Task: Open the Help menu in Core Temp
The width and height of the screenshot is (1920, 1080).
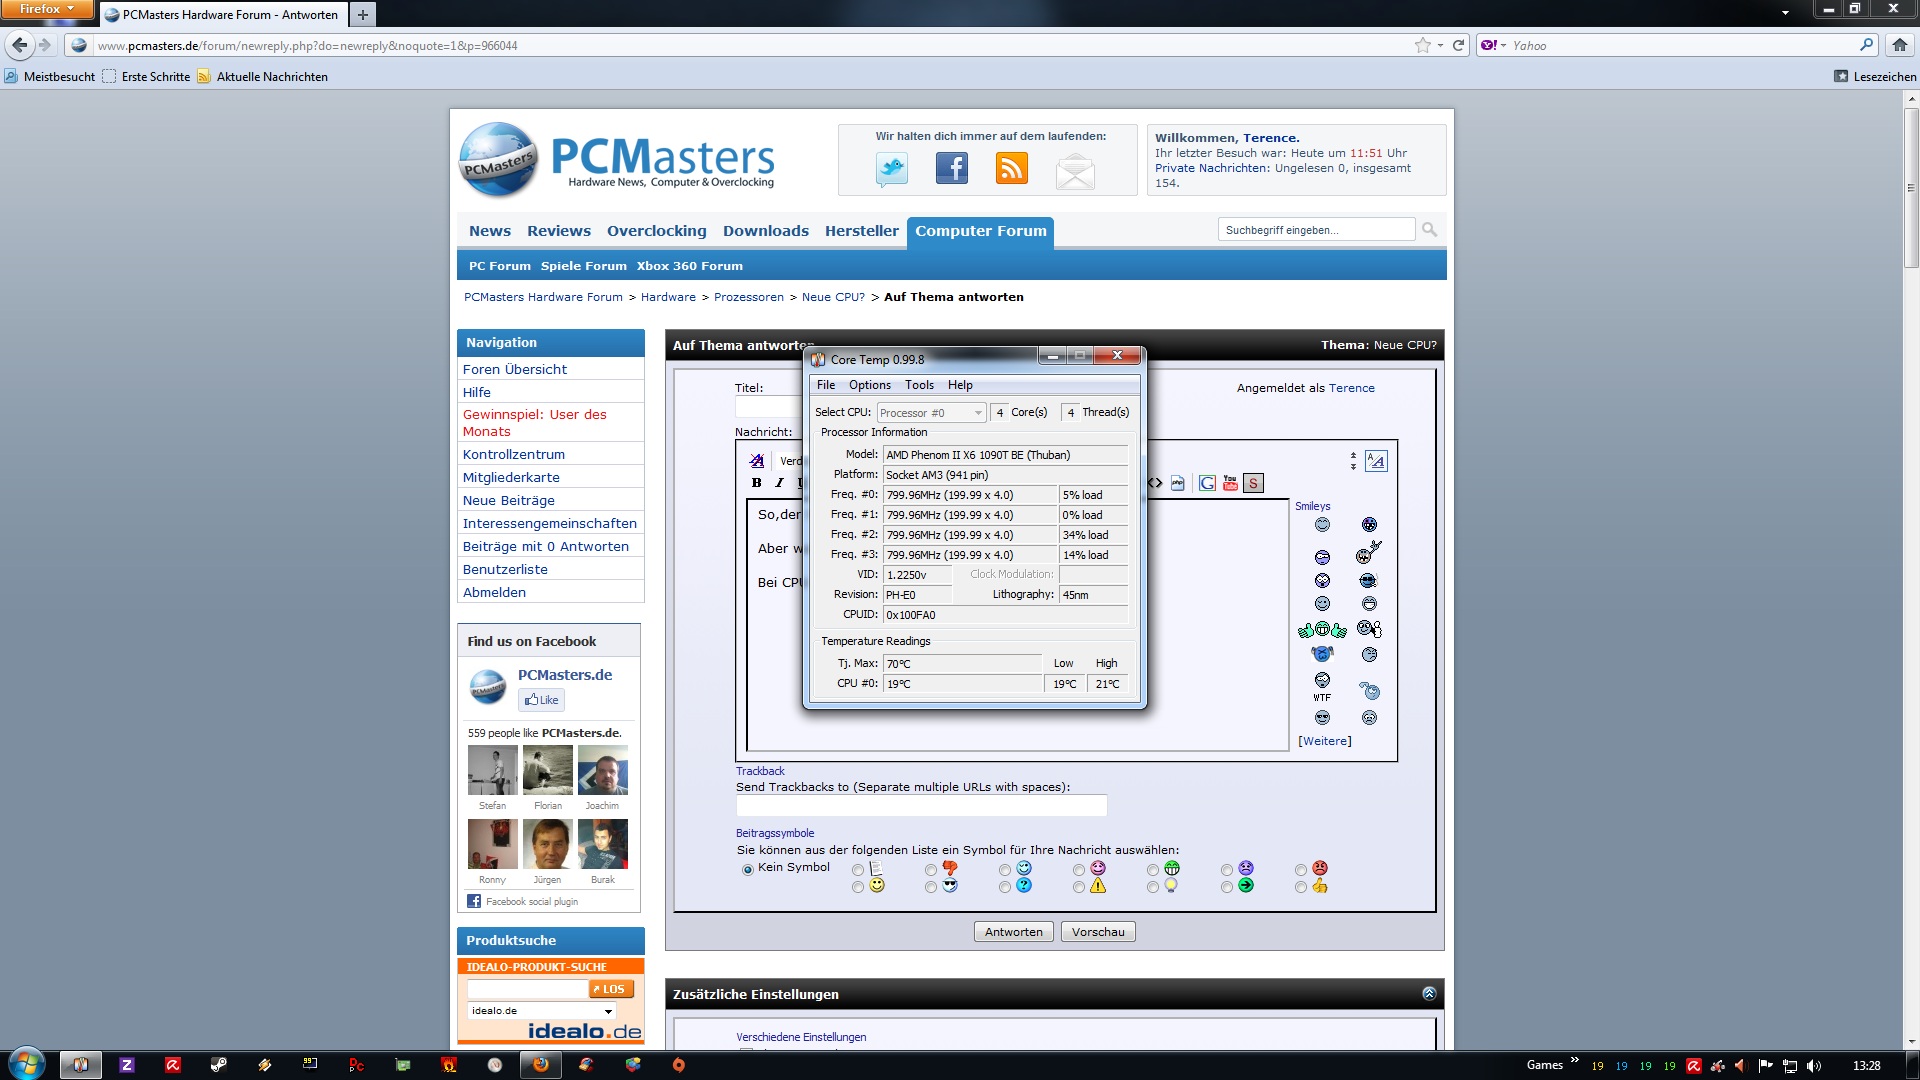Action: [960, 385]
